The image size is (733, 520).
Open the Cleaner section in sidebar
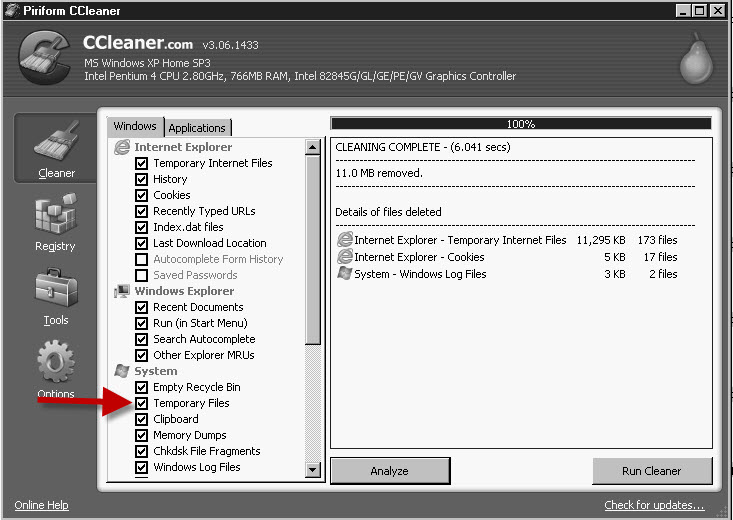(56, 148)
